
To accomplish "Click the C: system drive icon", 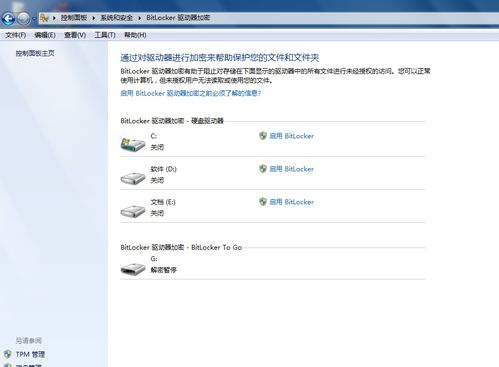I will pos(133,145).
